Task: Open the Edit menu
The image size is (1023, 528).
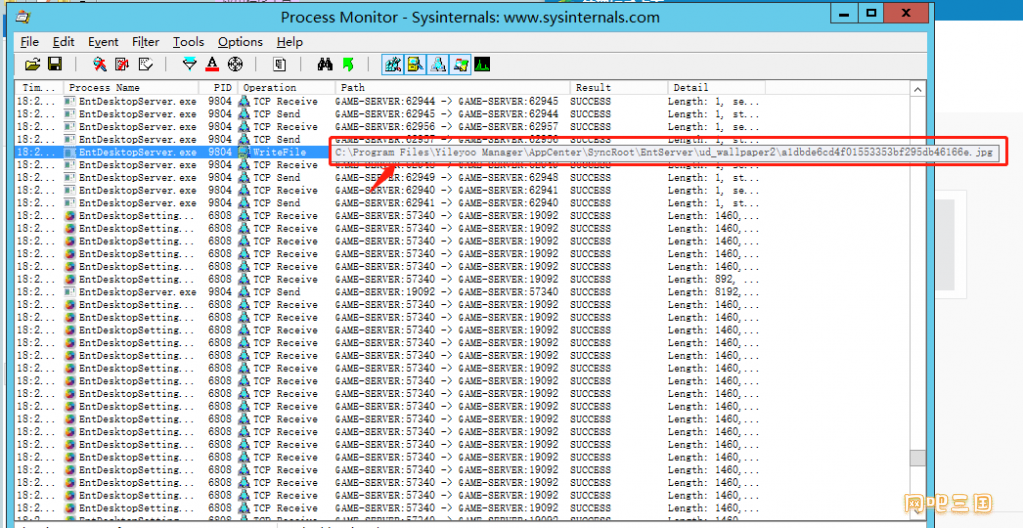Action: (x=63, y=42)
